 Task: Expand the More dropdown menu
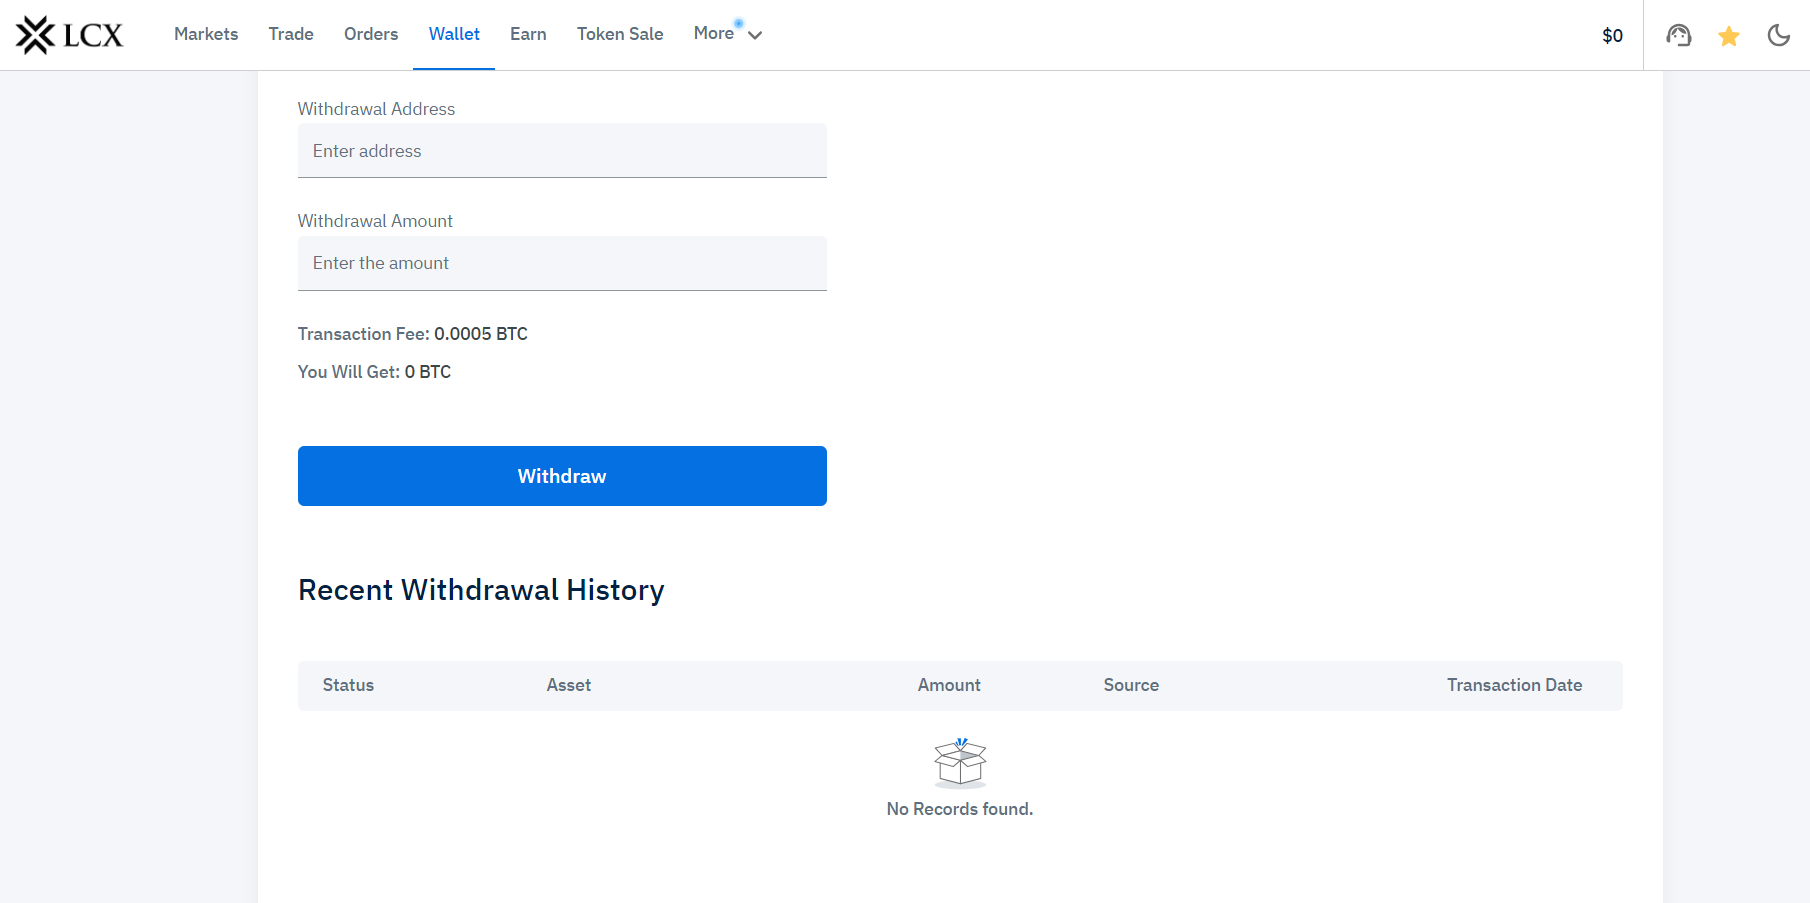coord(727,34)
